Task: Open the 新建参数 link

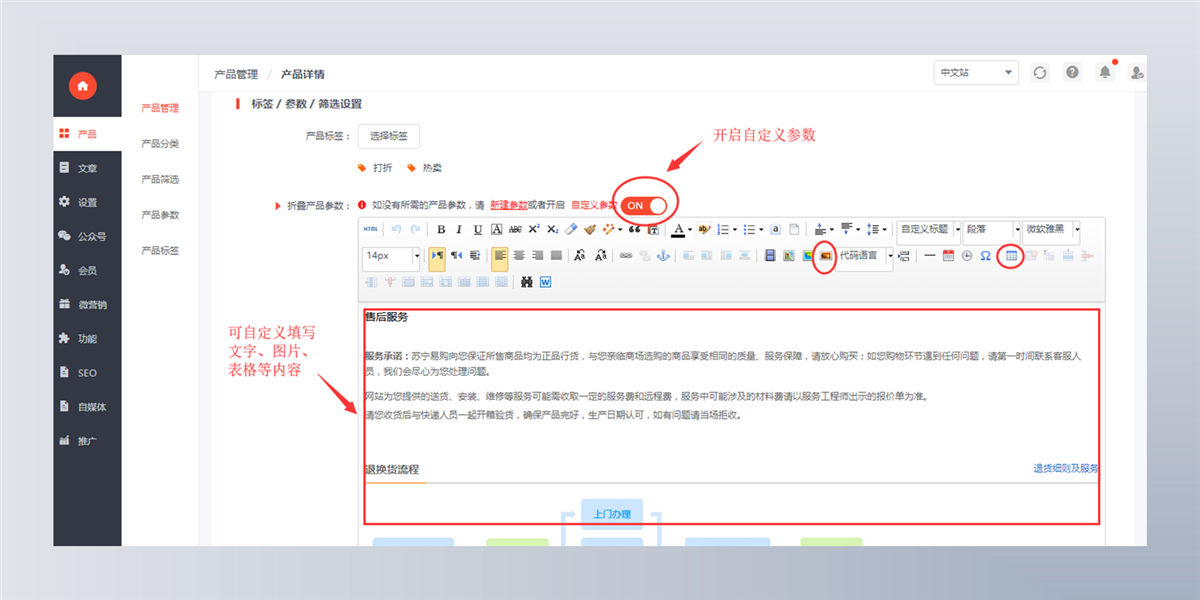Action: (509, 205)
